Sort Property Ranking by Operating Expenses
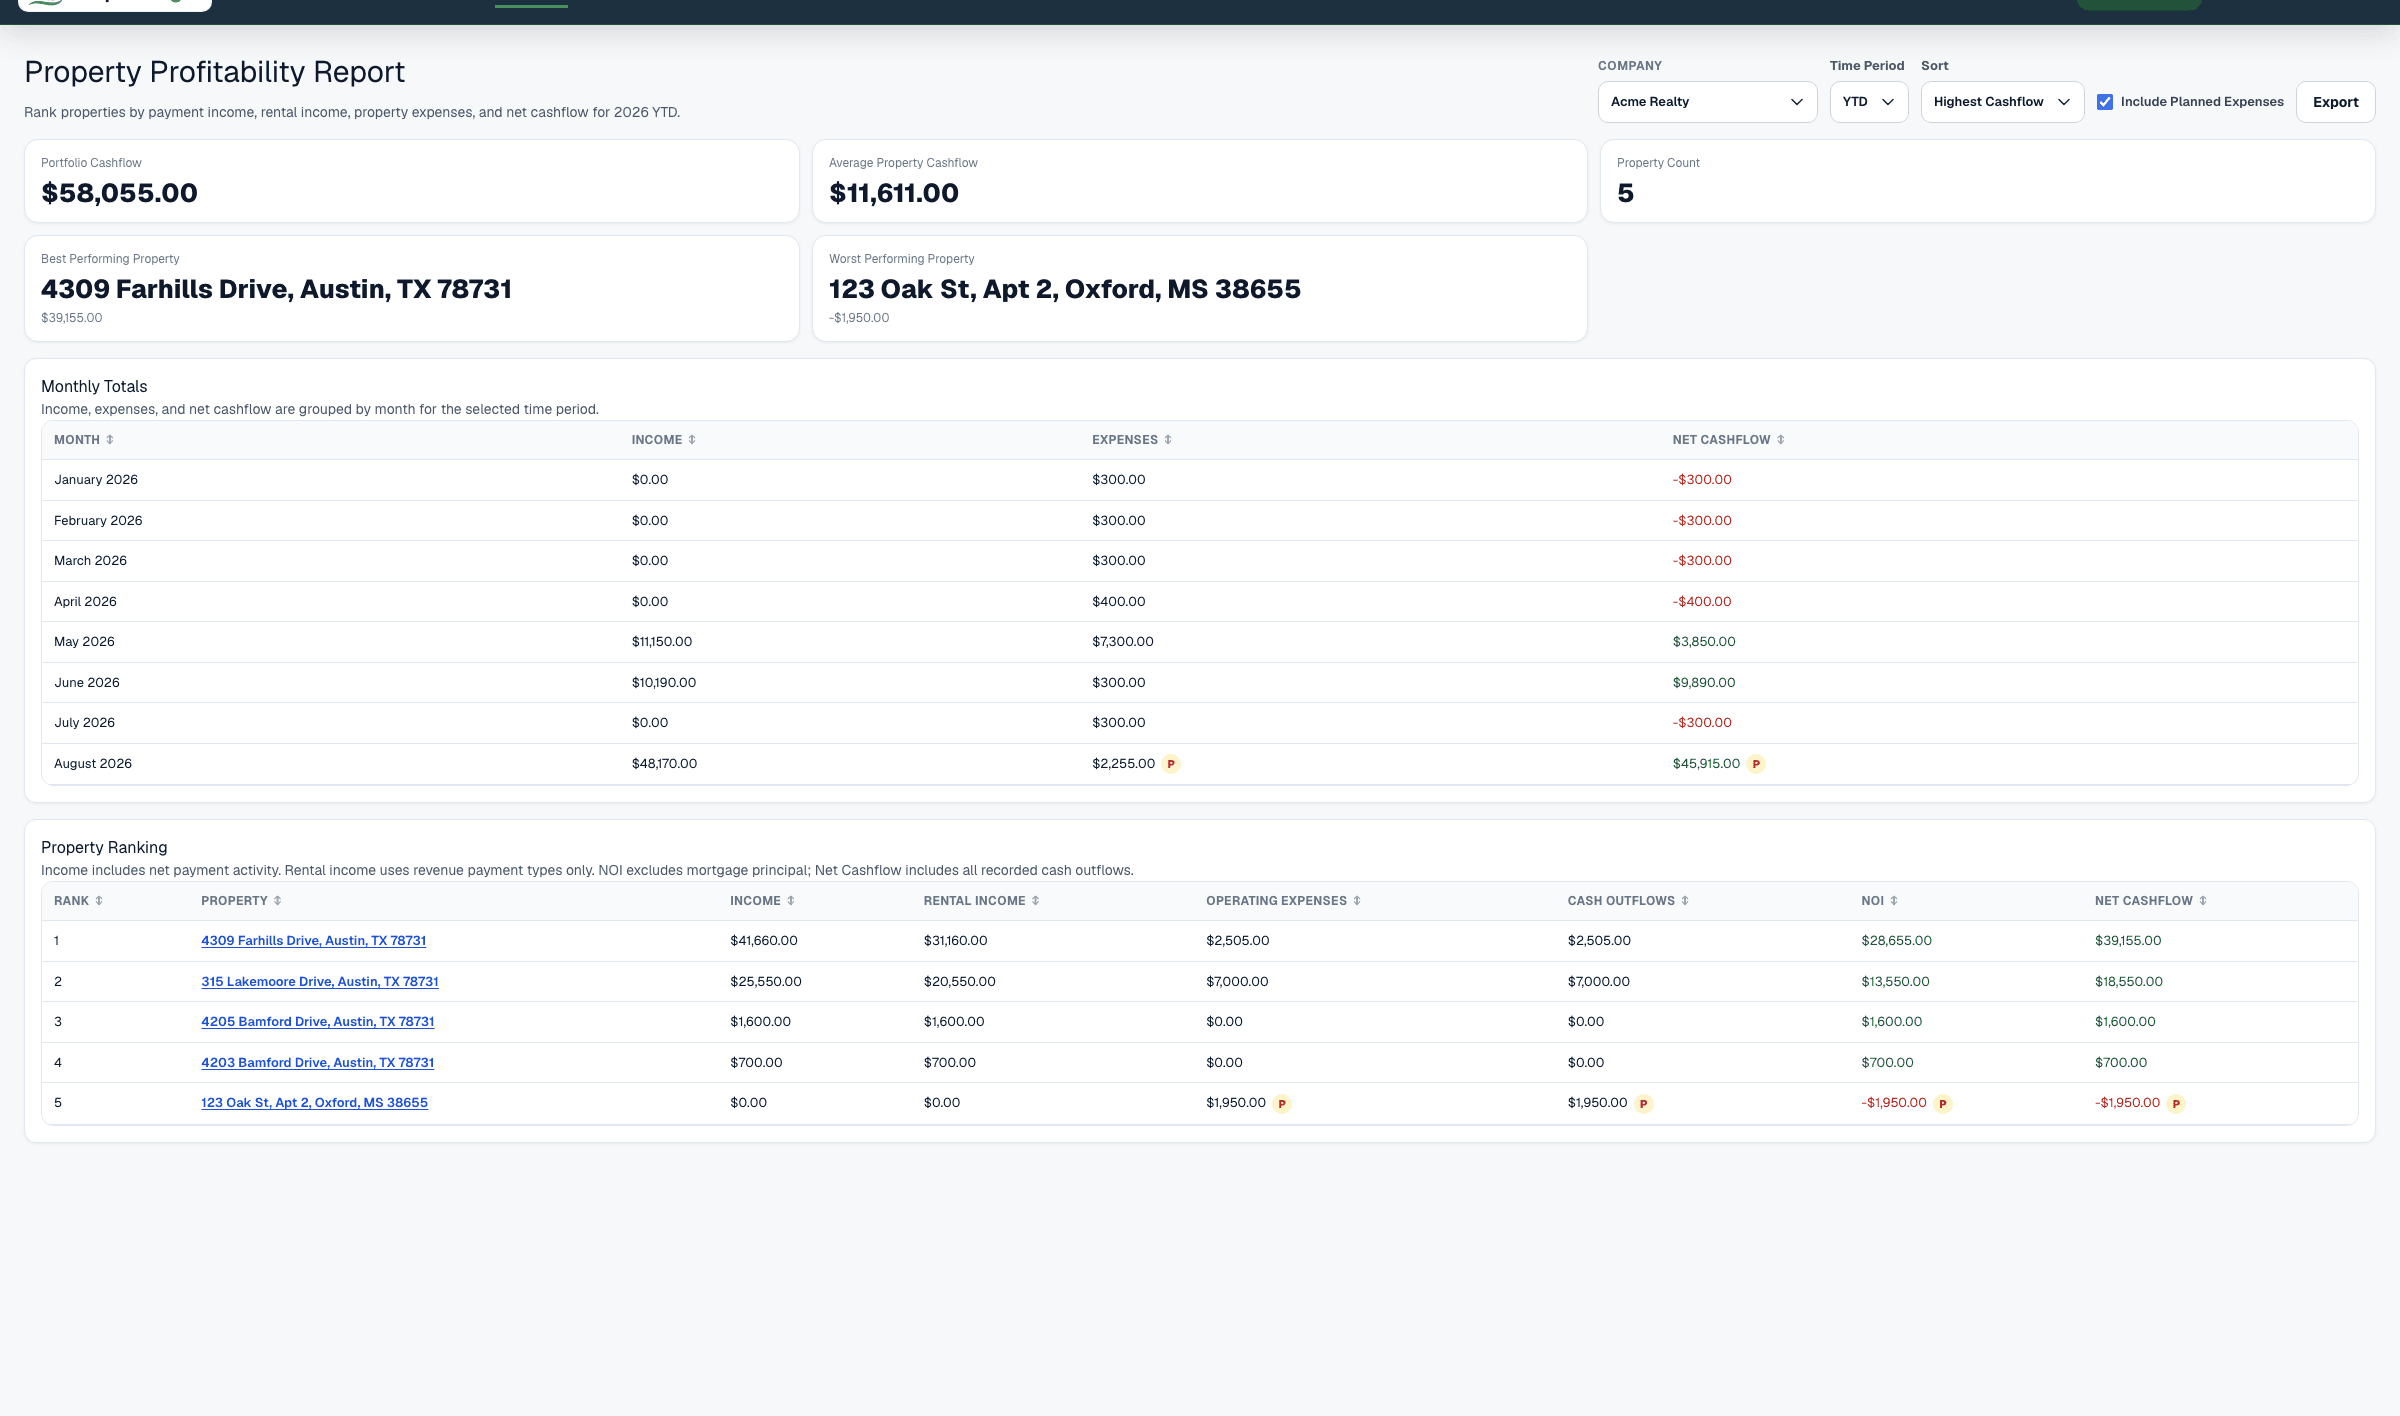This screenshot has height=1416, width=2400. 1283,901
